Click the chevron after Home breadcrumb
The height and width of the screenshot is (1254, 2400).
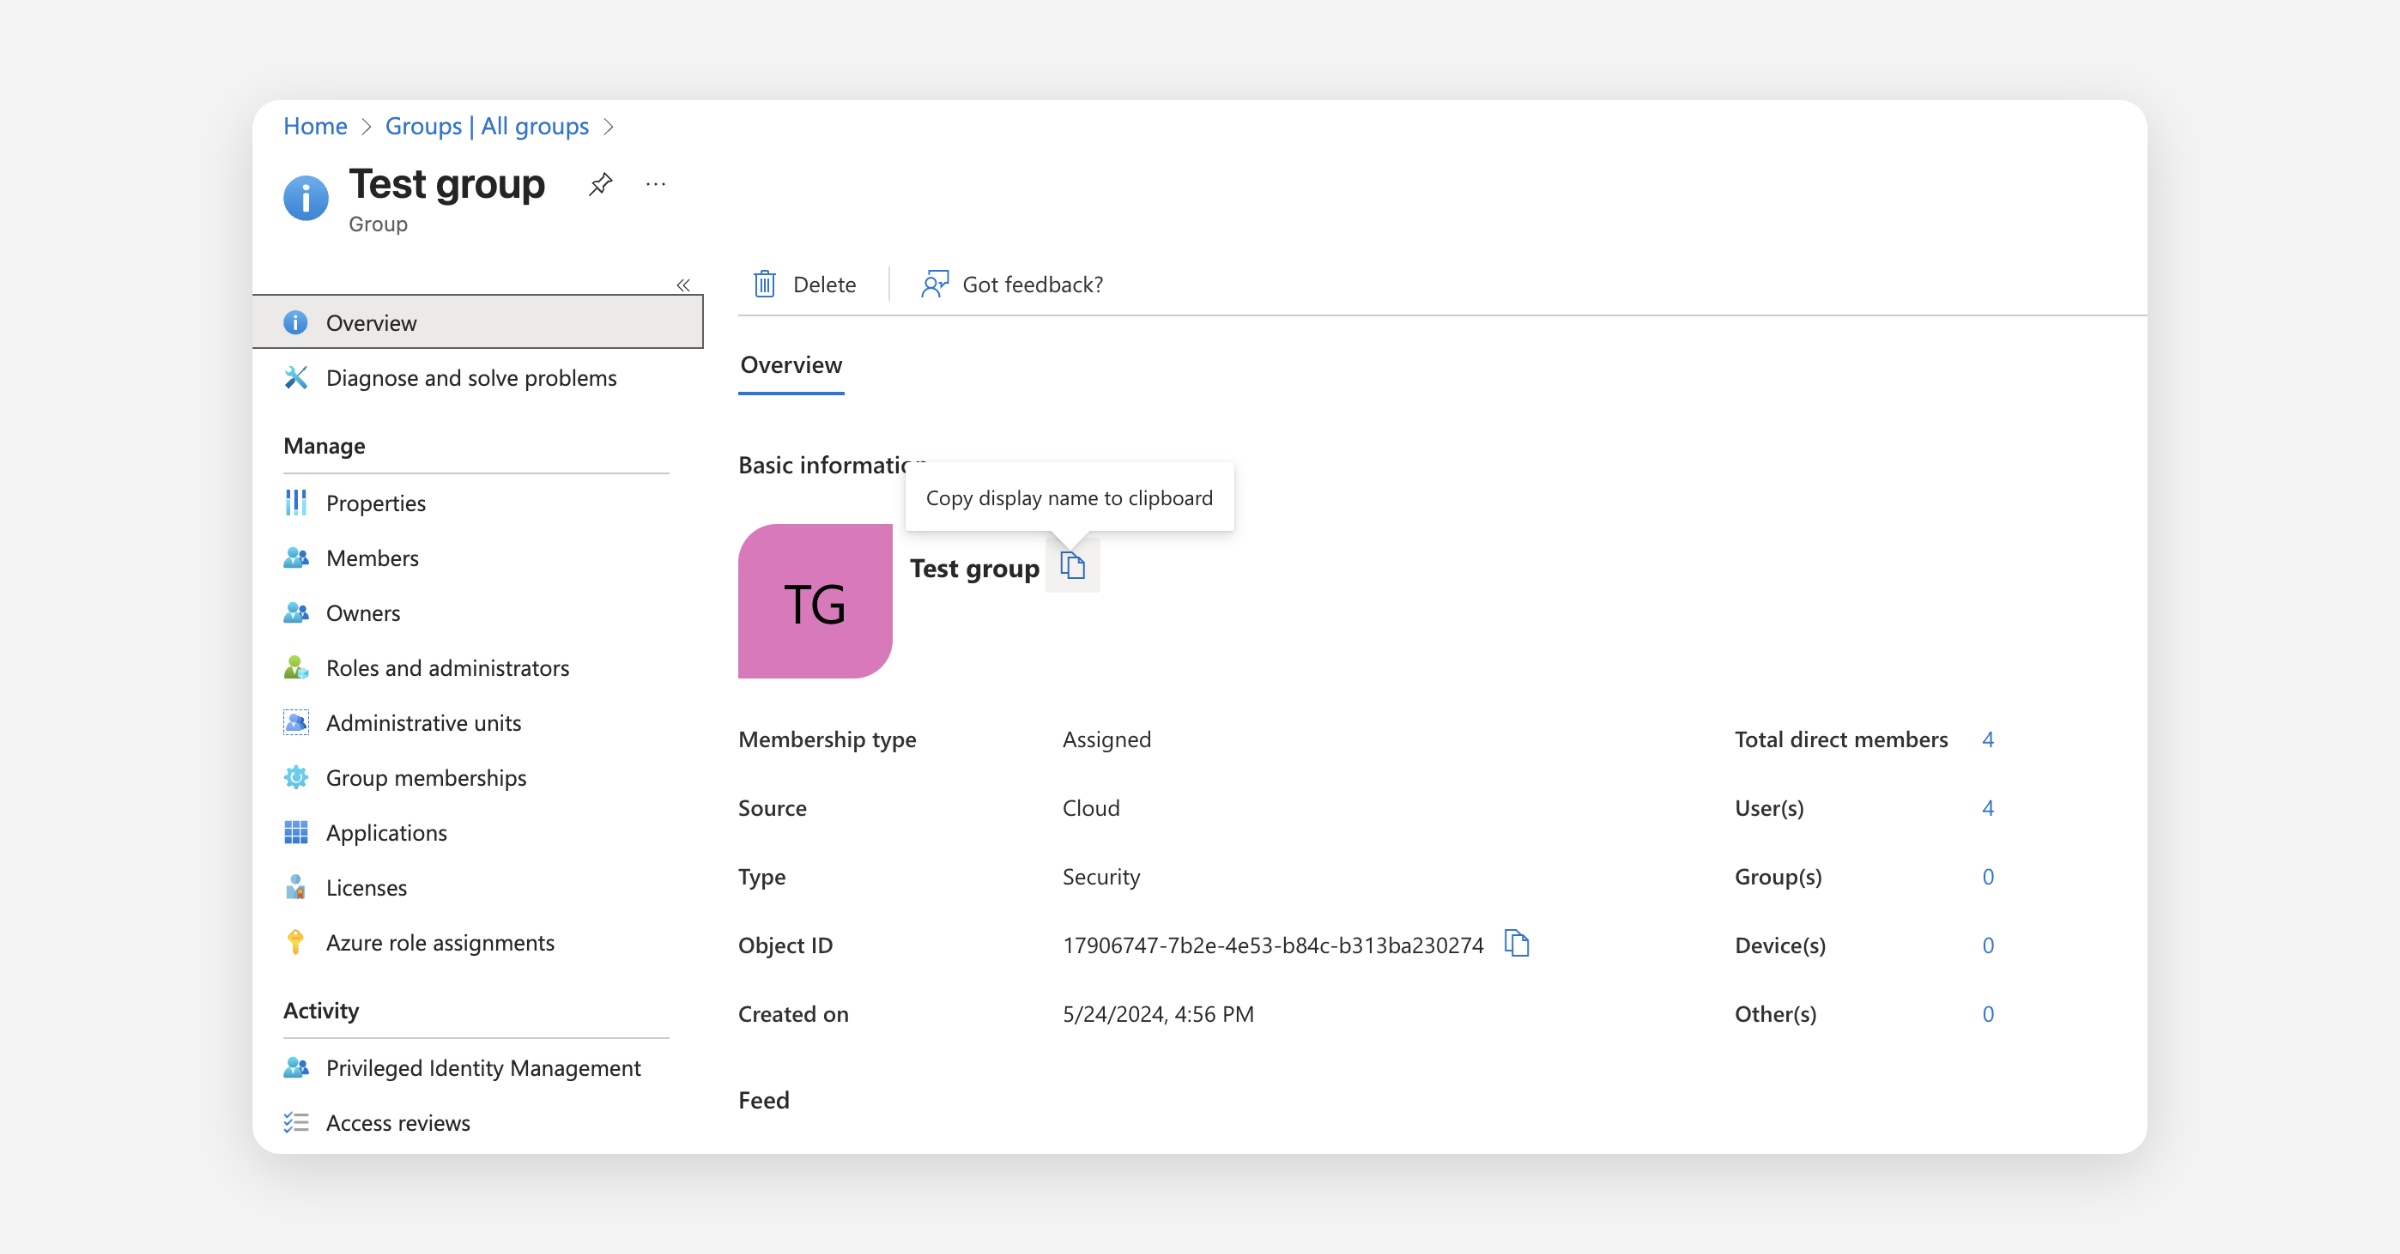[x=366, y=127]
